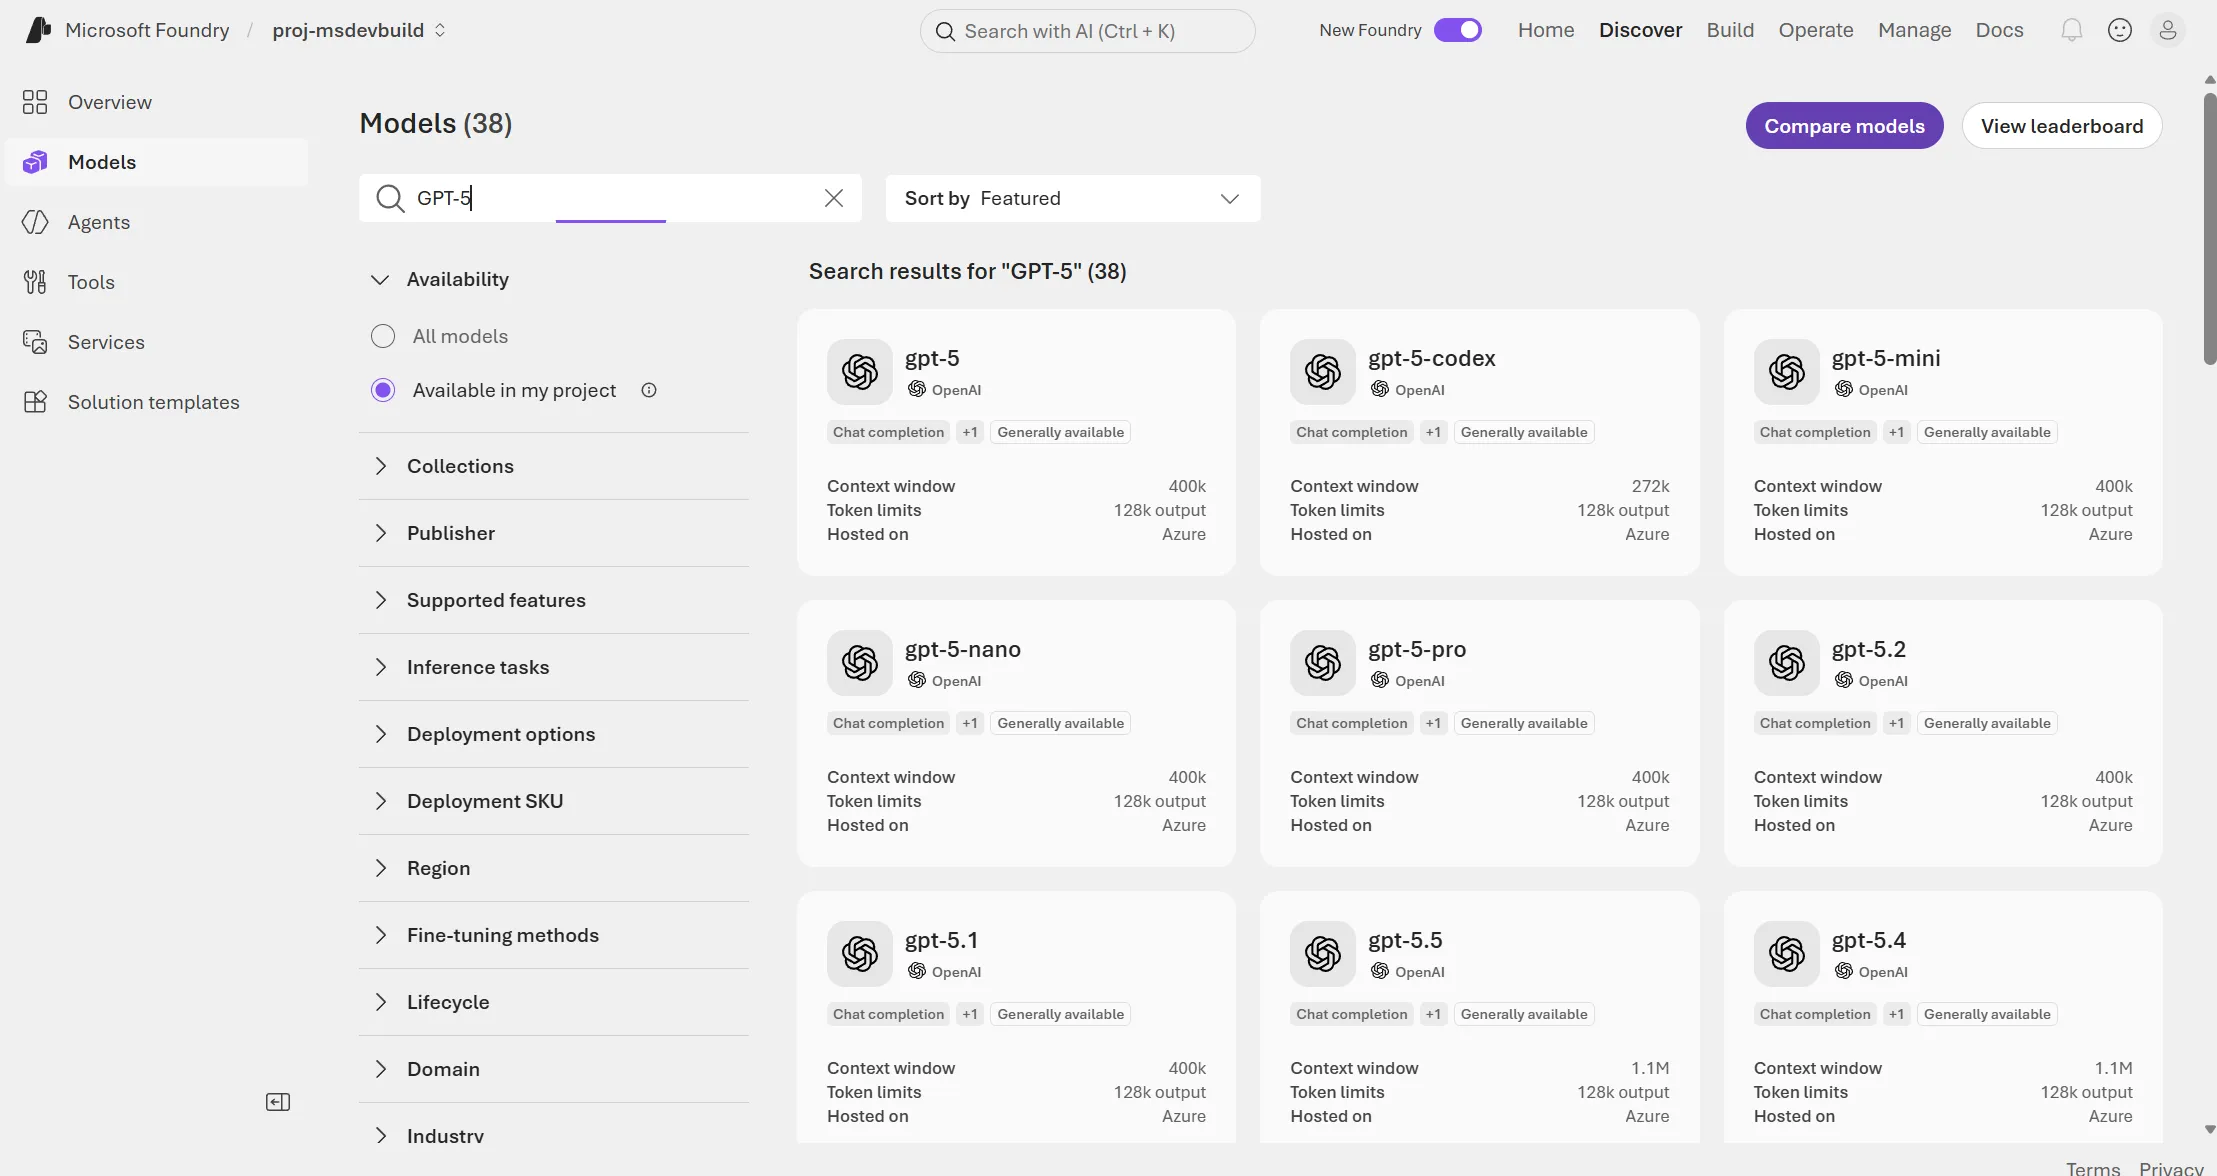2217x1176 pixels.
Task: Click the Privacy link in footer
Action: (2171, 1168)
